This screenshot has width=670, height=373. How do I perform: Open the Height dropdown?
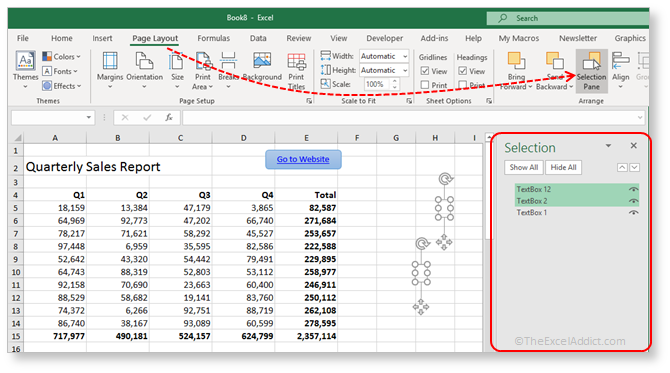[x=405, y=70]
